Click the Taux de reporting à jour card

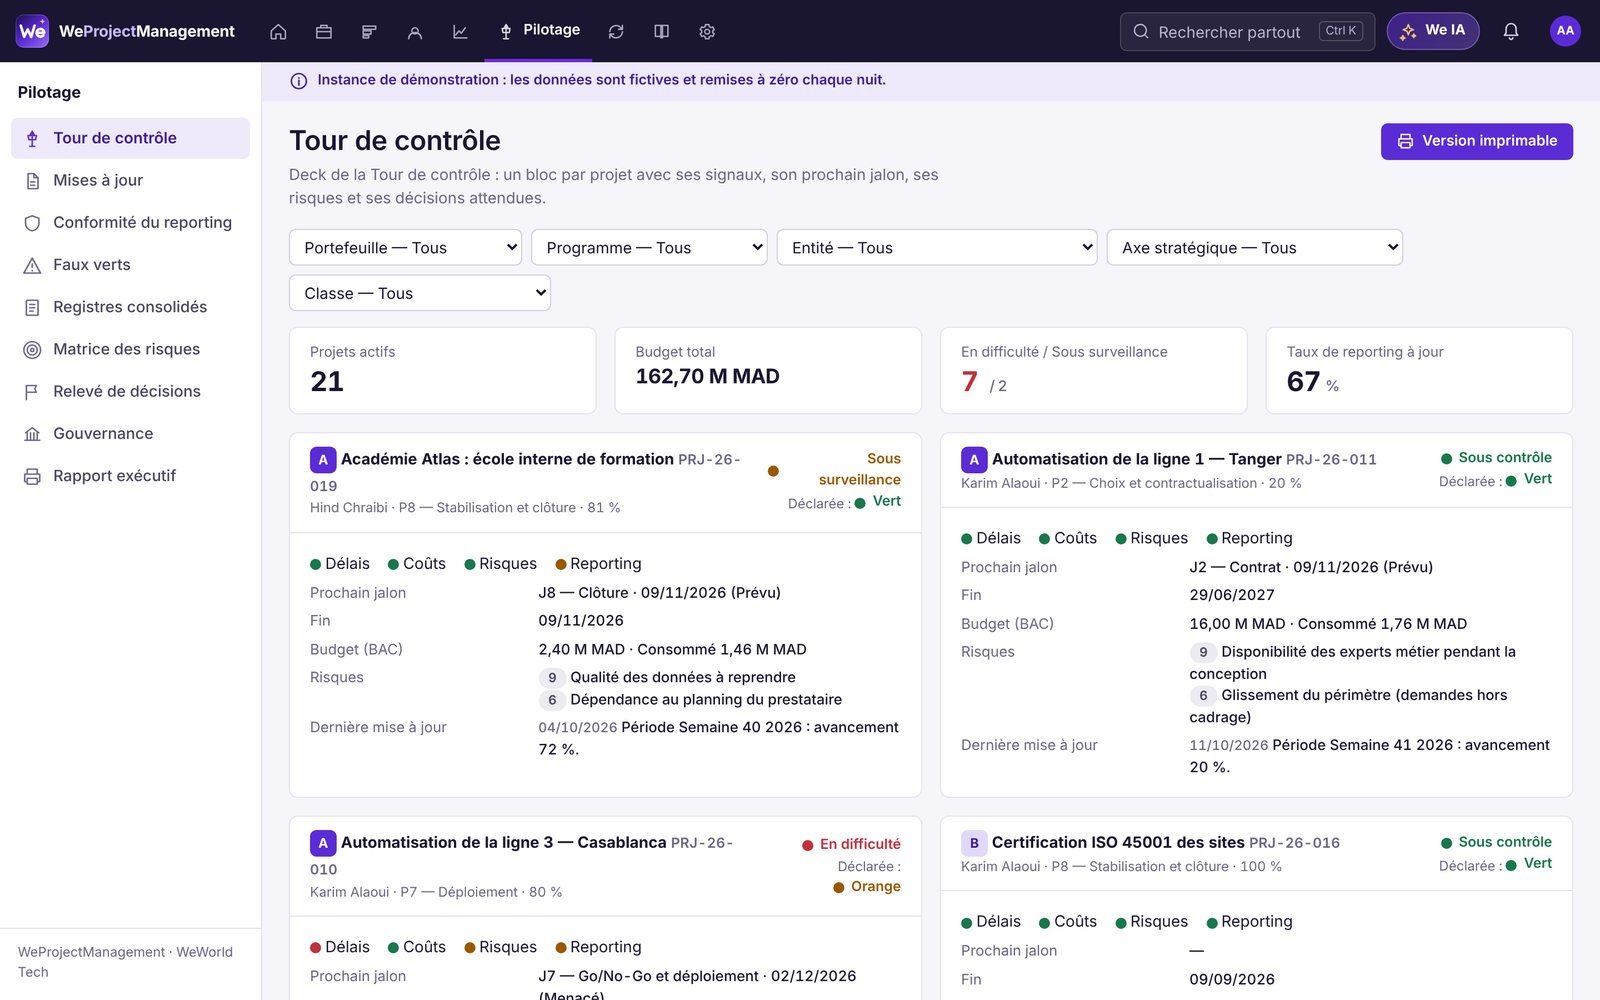[1419, 370]
